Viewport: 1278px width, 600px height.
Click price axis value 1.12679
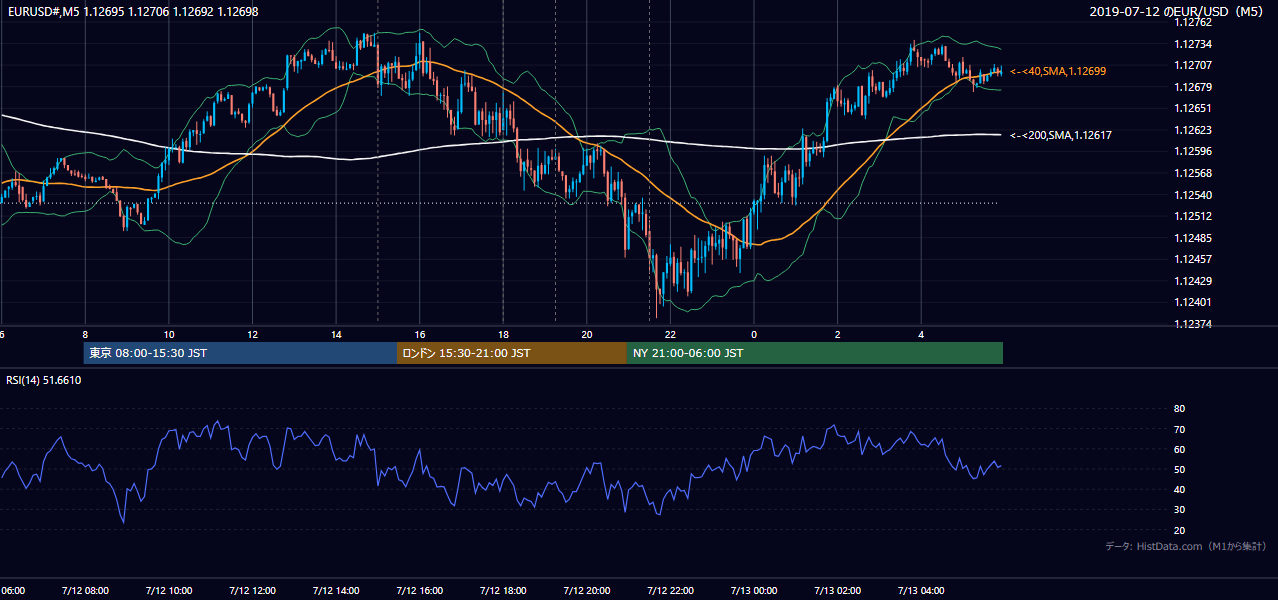(1192, 87)
